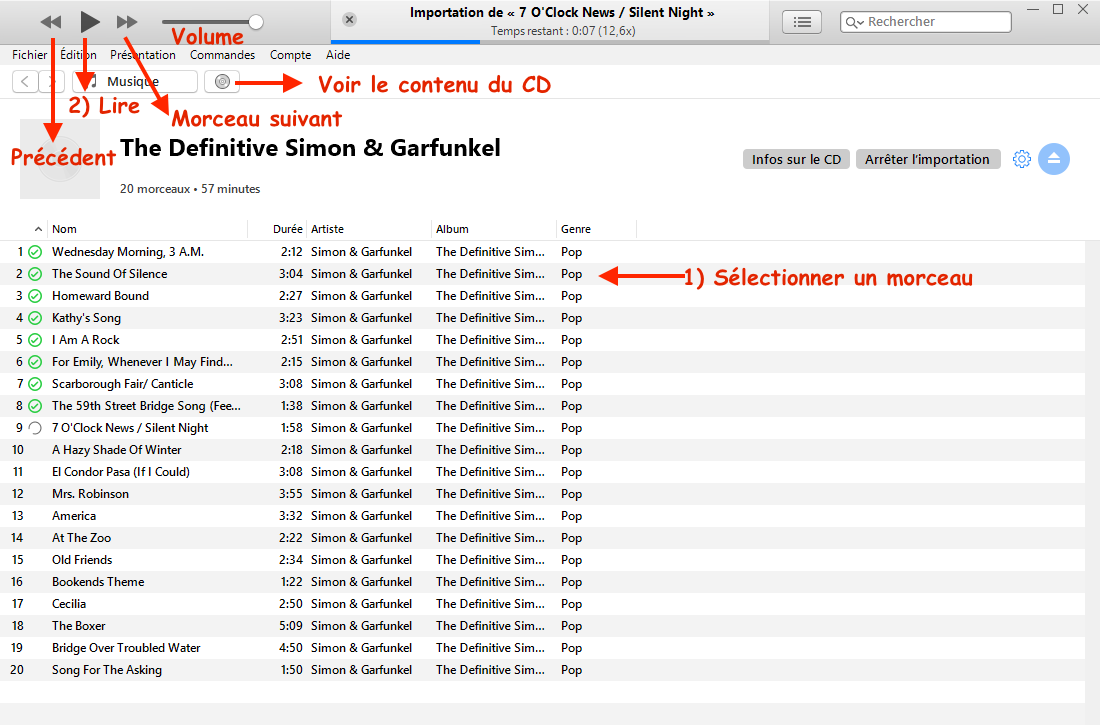Click the Infos sur le CD button
This screenshot has width=1100, height=726.
coord(796,159)
